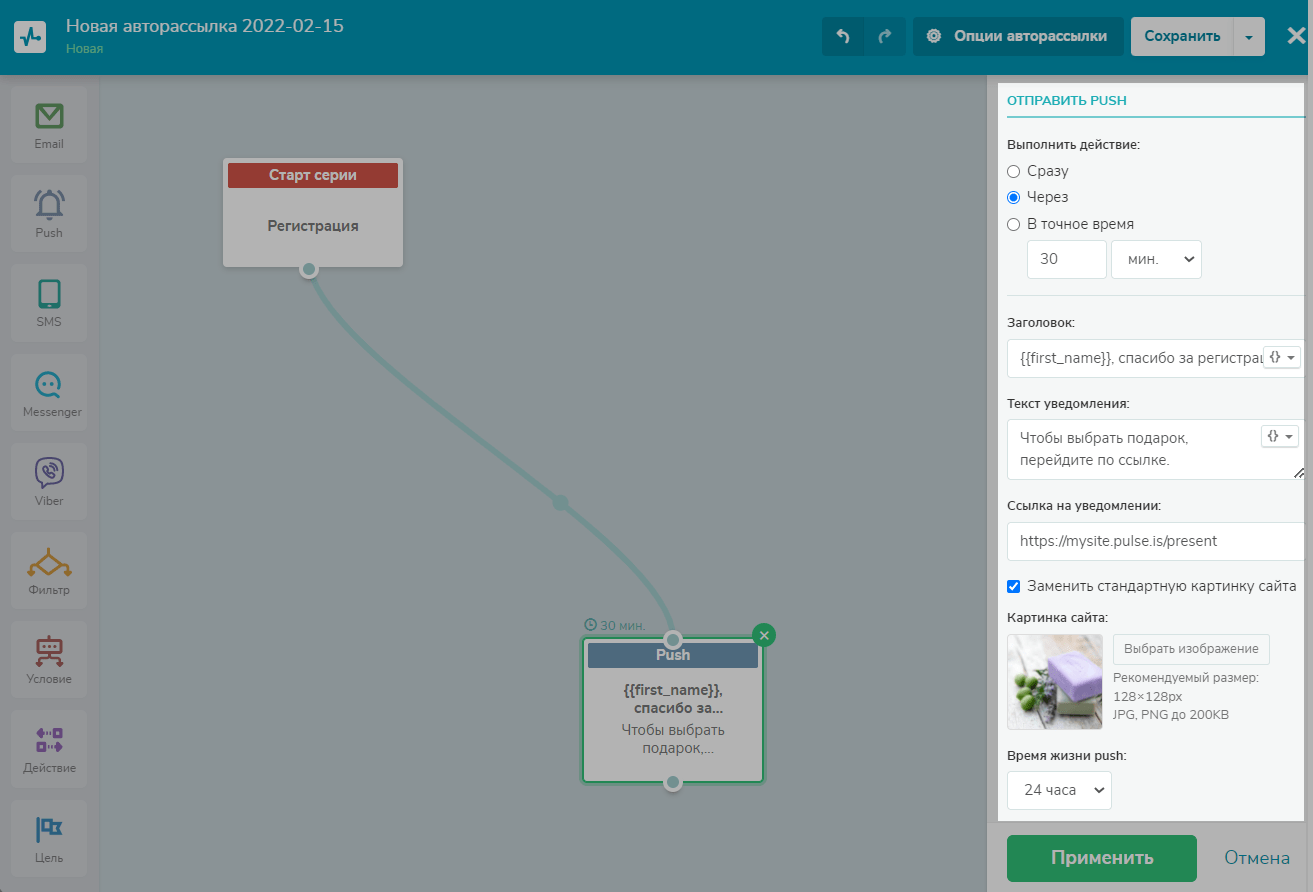Click the undo arrow in top toolbar
The image size is (1313, 892).
(x=843, y=36)
